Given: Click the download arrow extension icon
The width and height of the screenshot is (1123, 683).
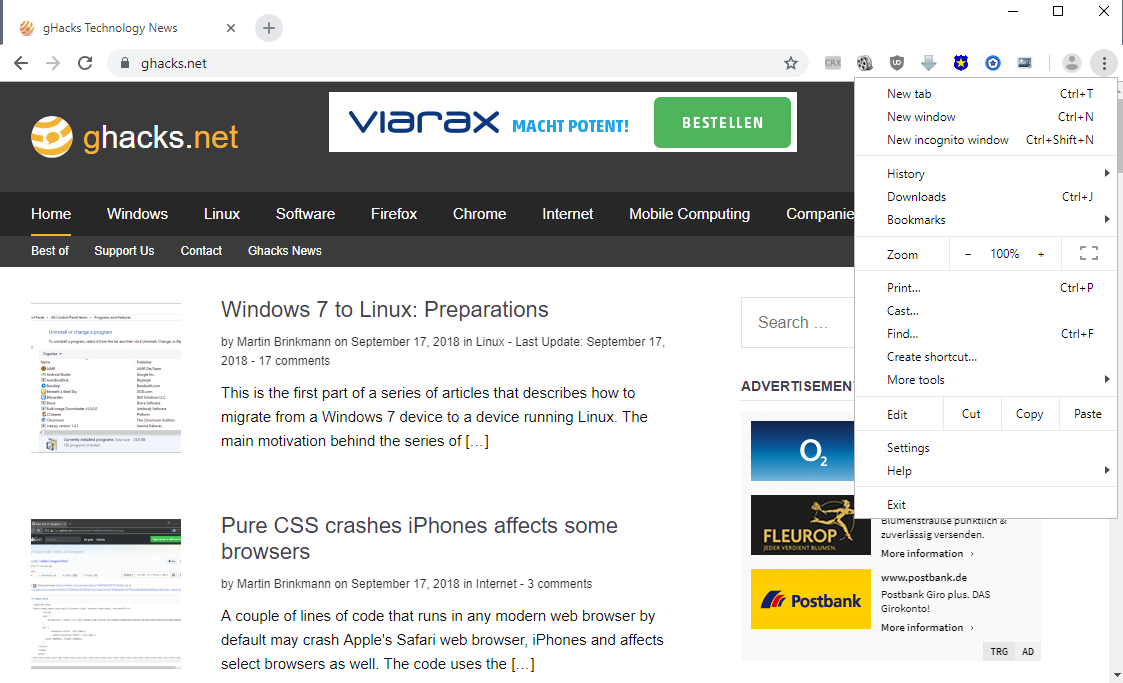Looking at the screenshot, I should tap(929, 63).
